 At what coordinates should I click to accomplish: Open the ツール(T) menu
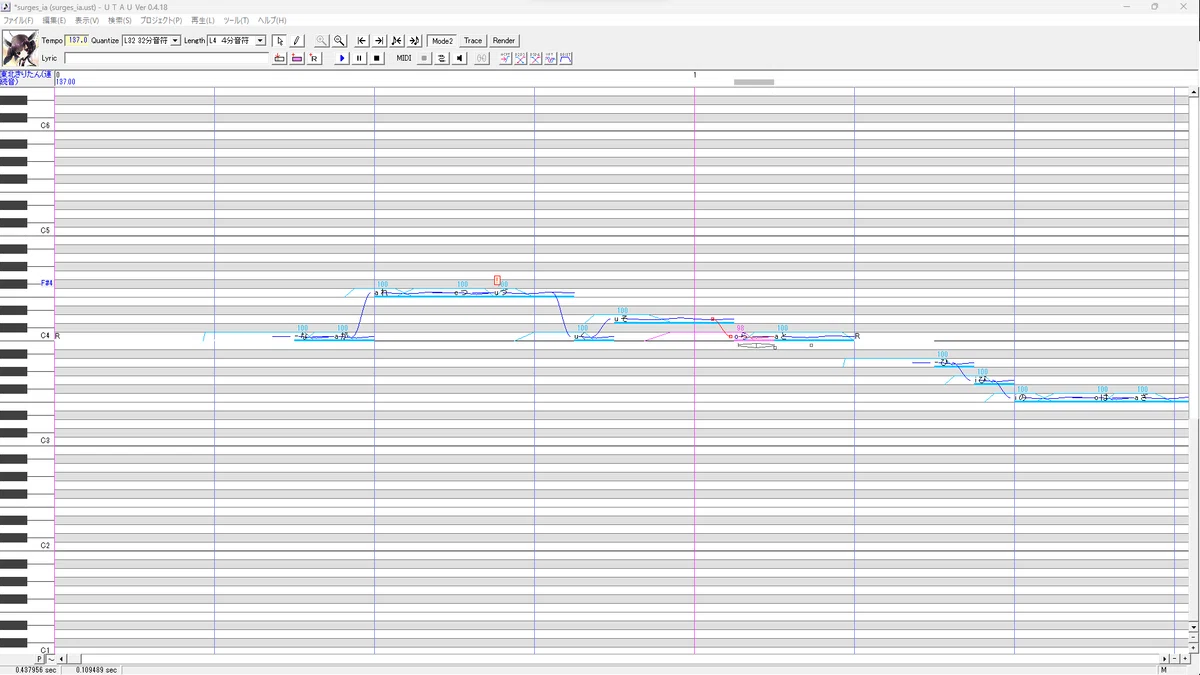tap(236, 21)
